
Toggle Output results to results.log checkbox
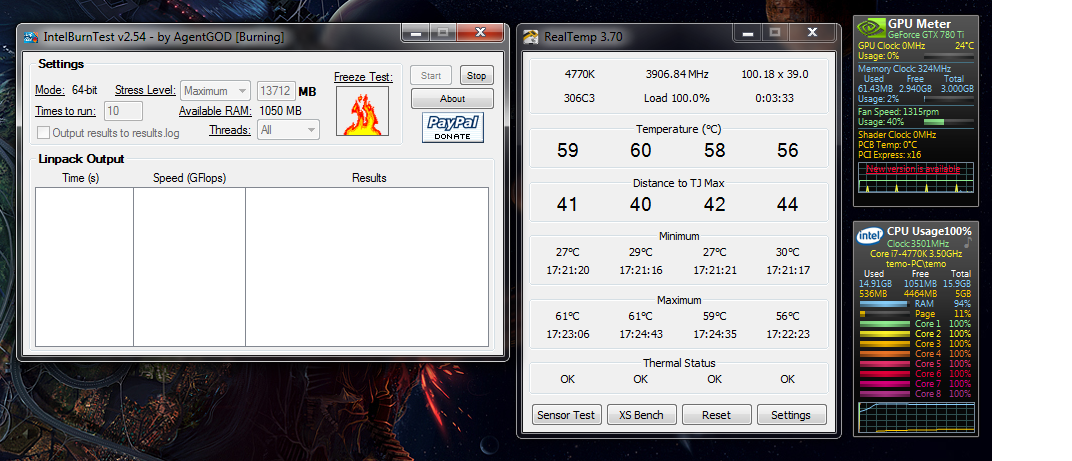point(43,133)
